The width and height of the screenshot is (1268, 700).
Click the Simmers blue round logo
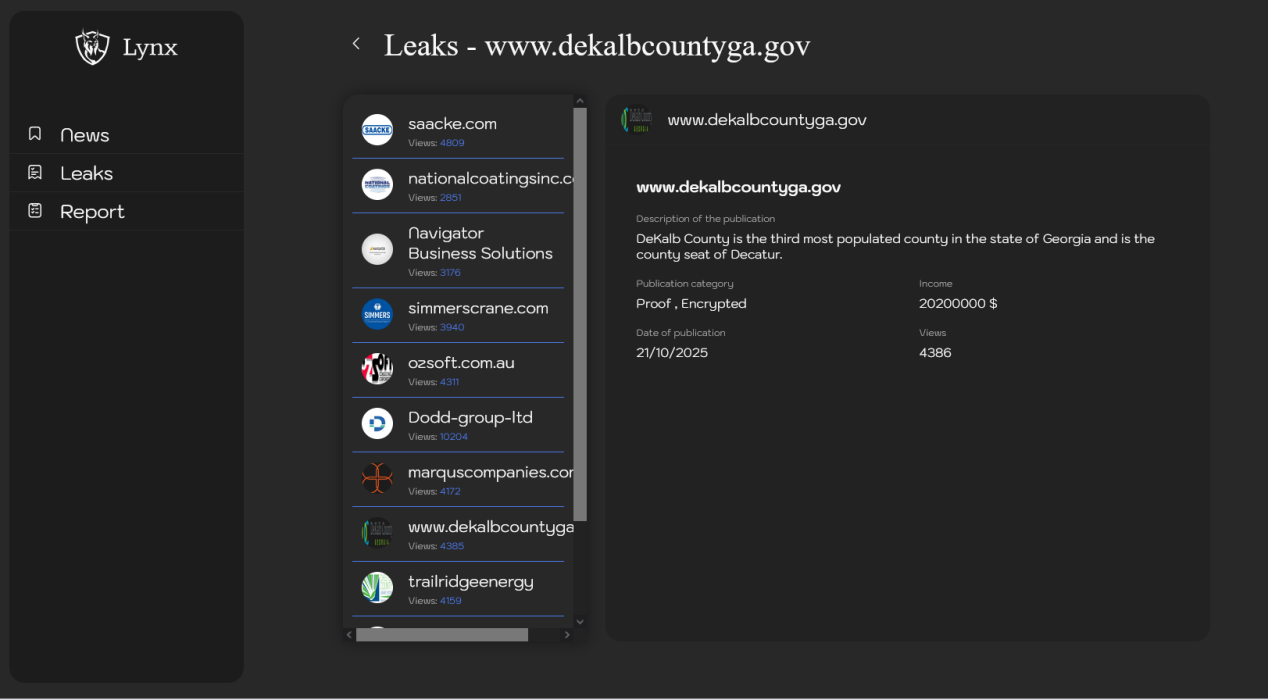click(377, 314)
